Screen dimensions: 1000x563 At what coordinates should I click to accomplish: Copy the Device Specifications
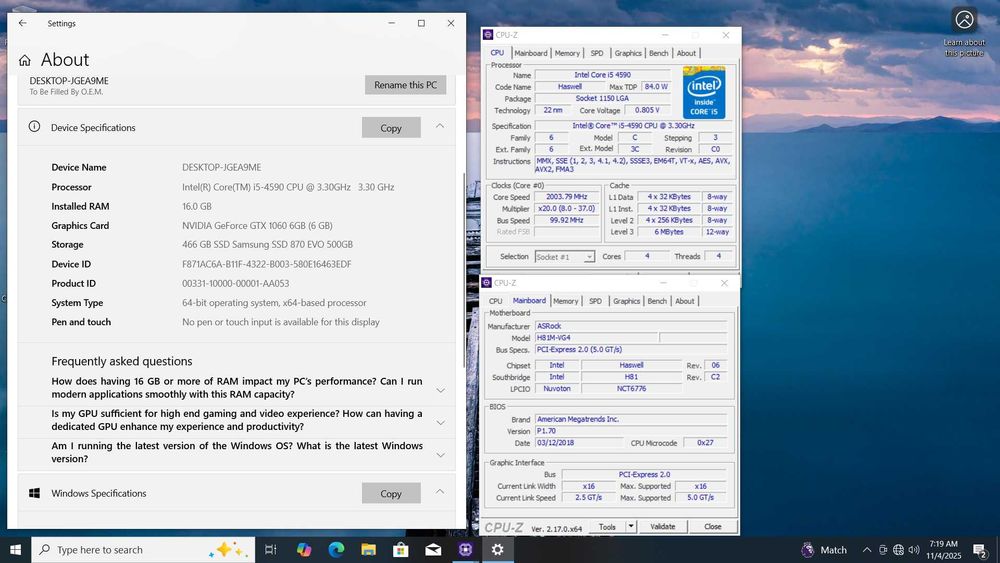[x=391, y=128]
